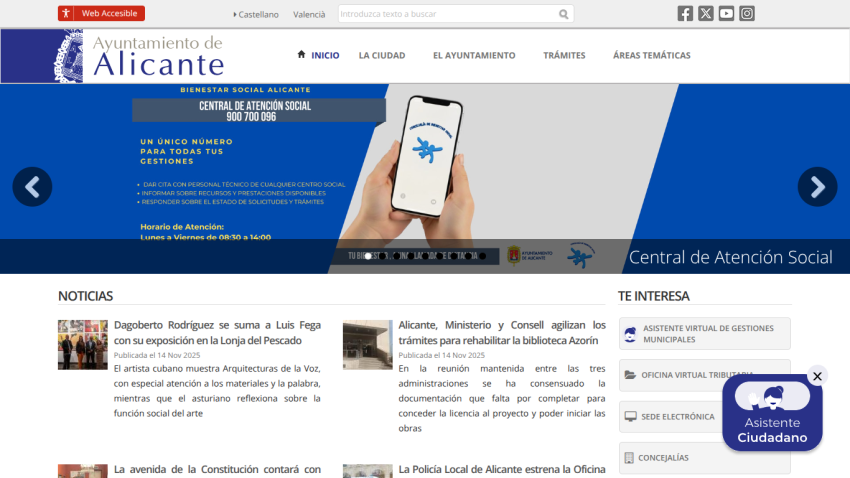The width and height of the screenshot is (850, 478).
Task: Click the search magnifier icon
Action: (564, 14)
